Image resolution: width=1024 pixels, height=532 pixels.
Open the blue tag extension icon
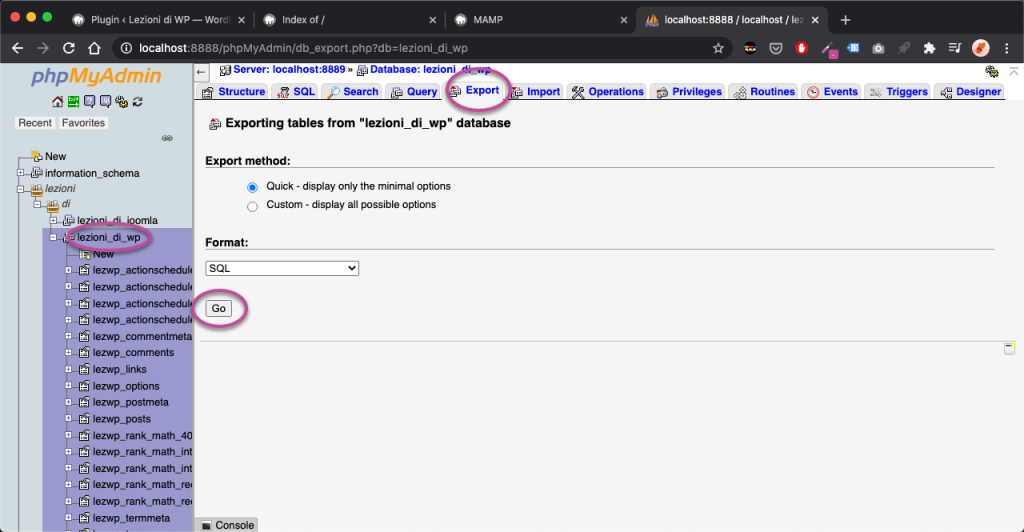pyautogui.click(x=853, y=48)
